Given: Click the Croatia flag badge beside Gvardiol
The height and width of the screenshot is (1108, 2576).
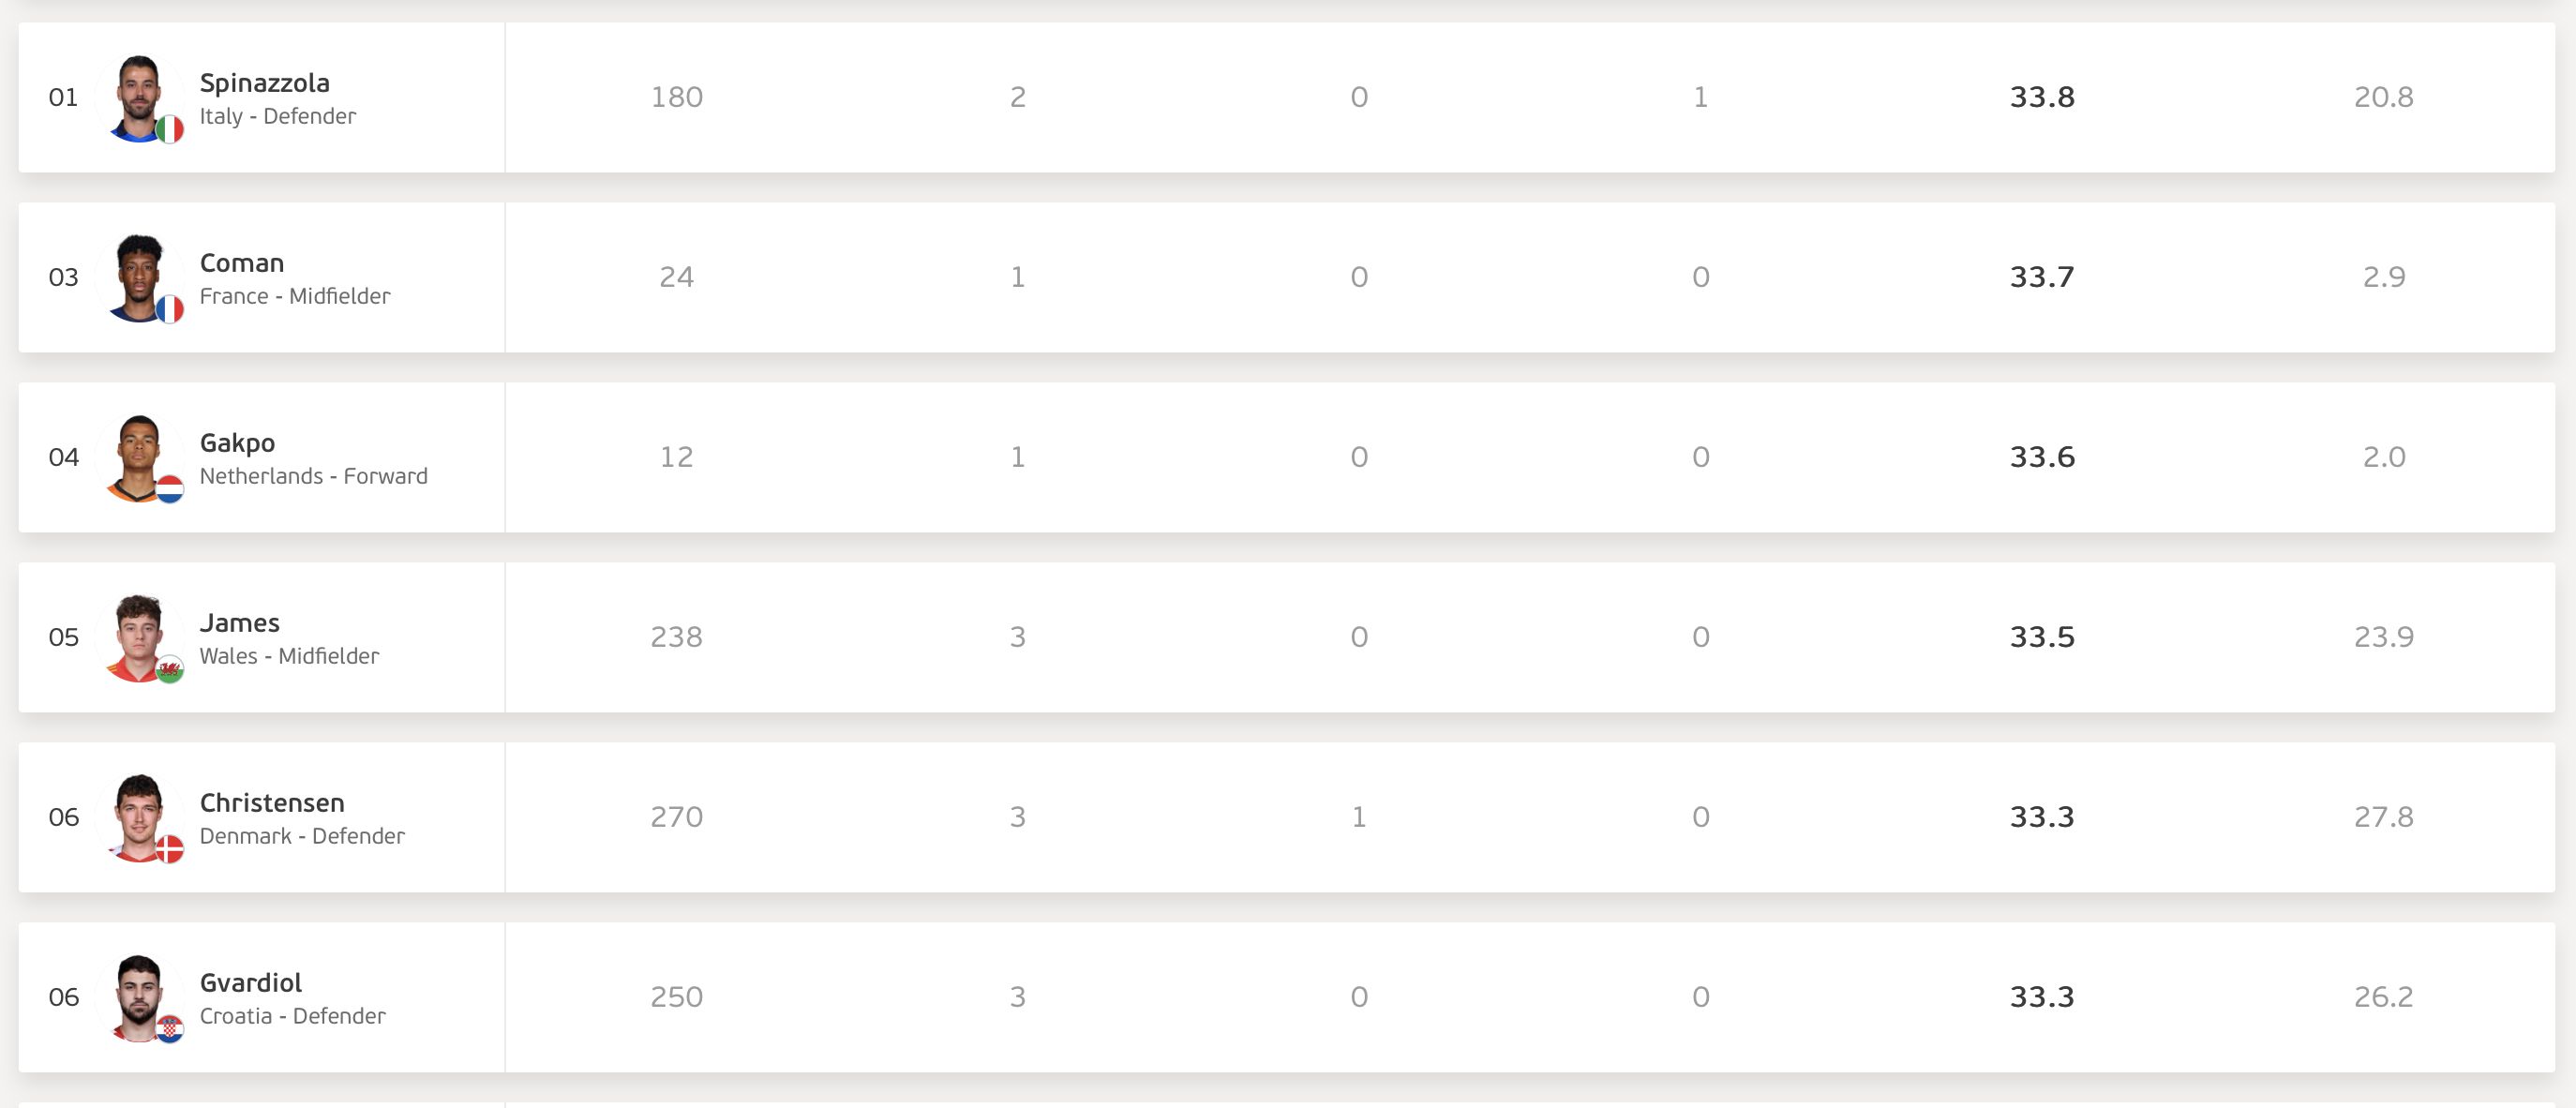Looking at the screenshot, I should click(170, 1029).
